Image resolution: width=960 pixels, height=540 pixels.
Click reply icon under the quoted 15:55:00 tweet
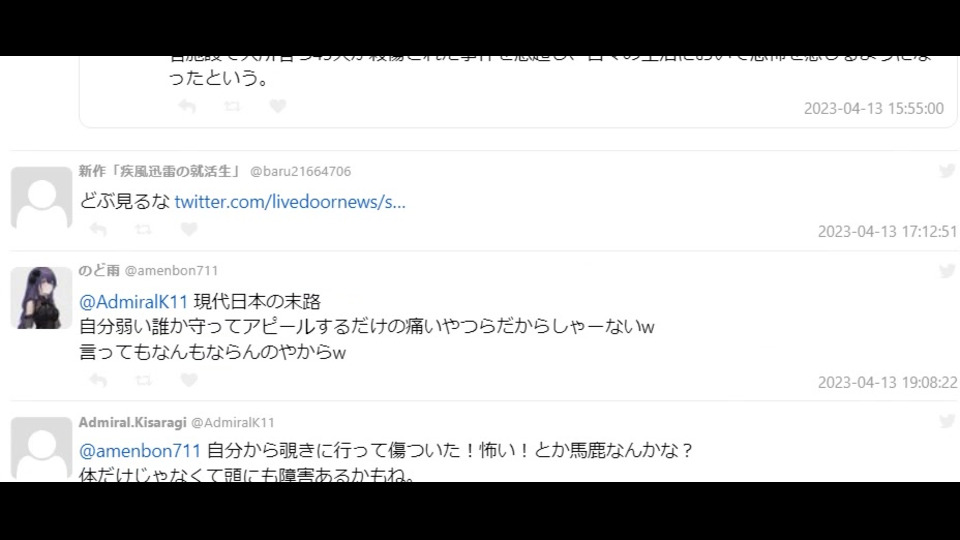coord(187,107)
